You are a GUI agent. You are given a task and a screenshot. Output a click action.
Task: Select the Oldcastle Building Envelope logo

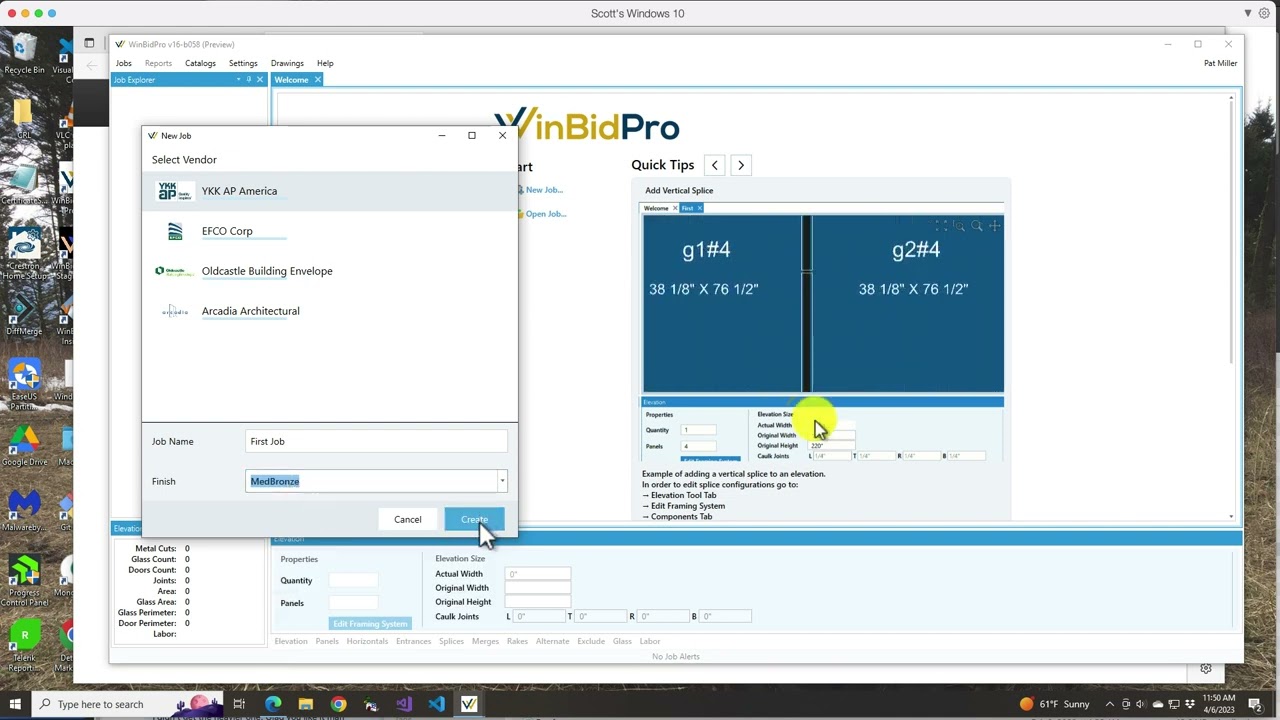click(174, 271)
